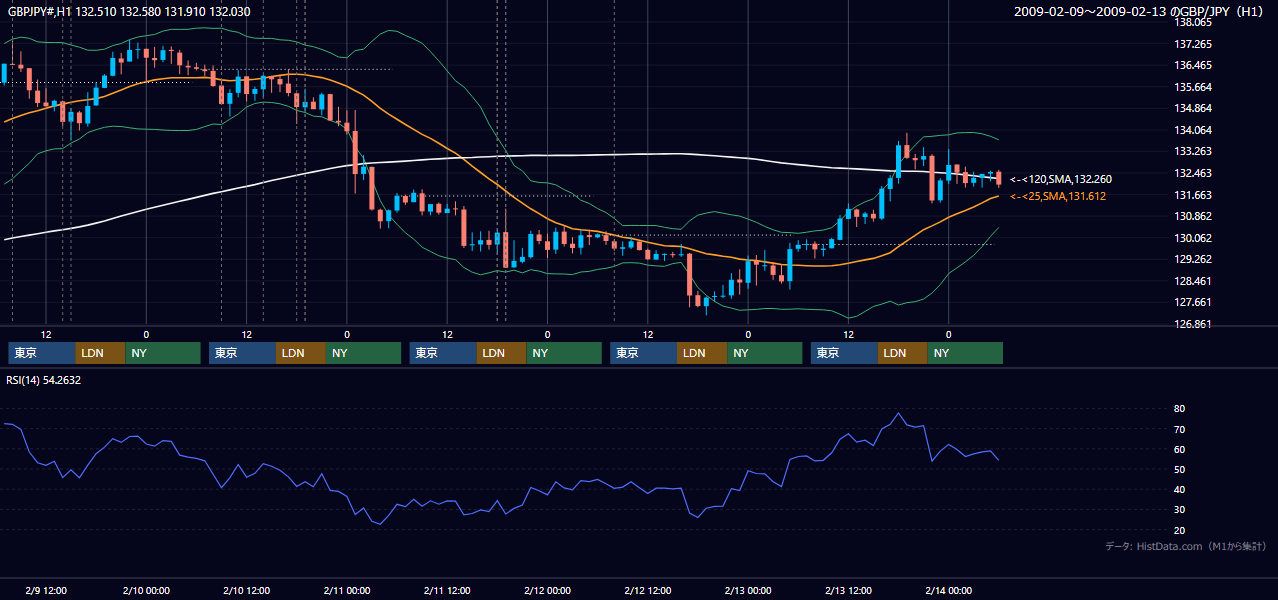This screenshot has width=1278, height=600.
Task: Click price axis value 130.062
Action: pyautogui.click(x=1194, y=238)
